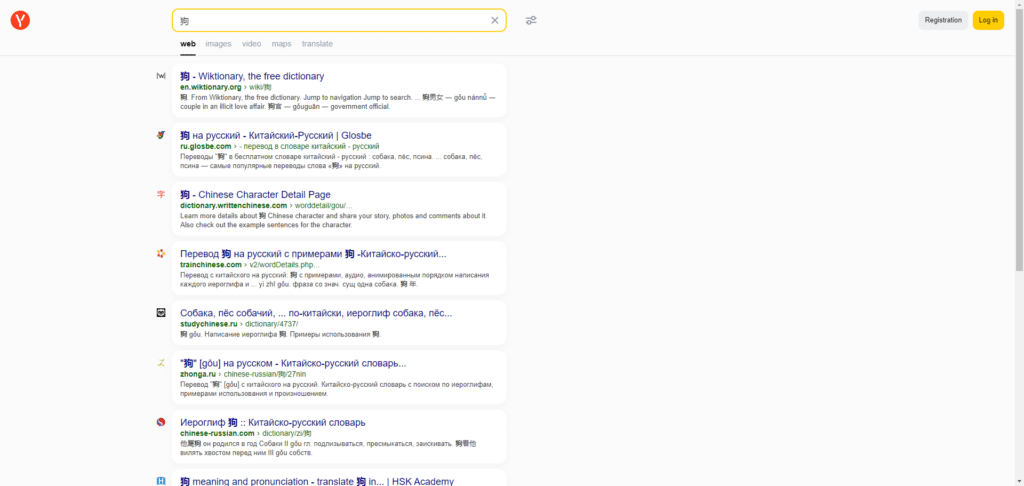Click the Yandex logo icon

click(x=20, y=20)
